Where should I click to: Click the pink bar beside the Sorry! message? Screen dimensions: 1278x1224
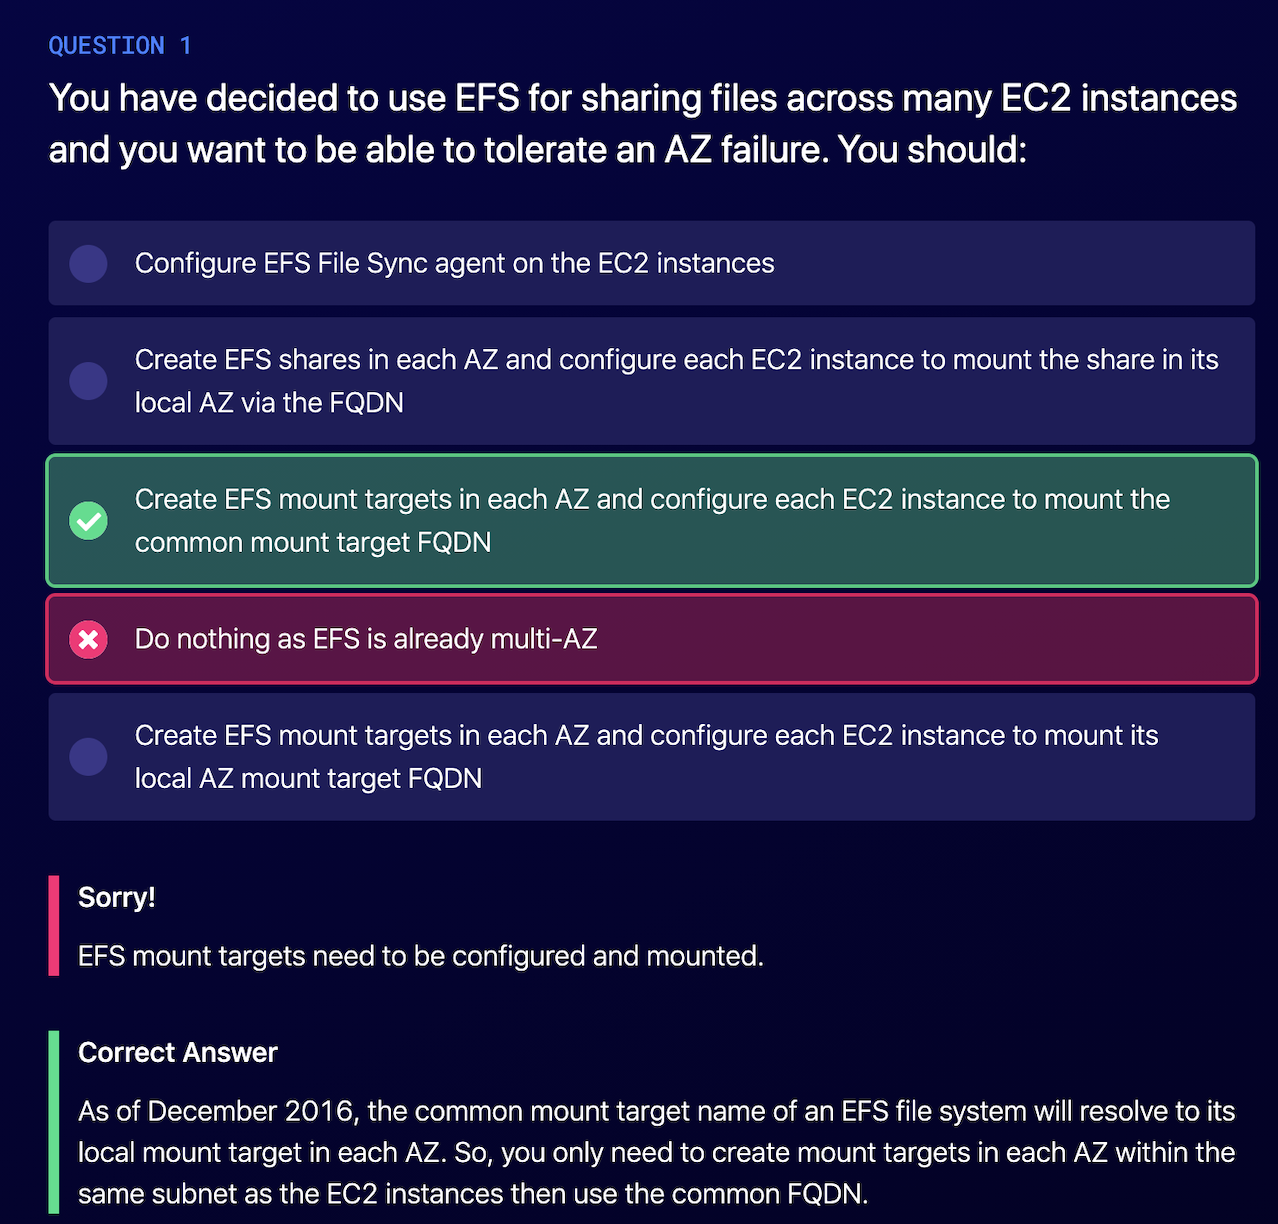pyautogui.click(x=54, y=925)
